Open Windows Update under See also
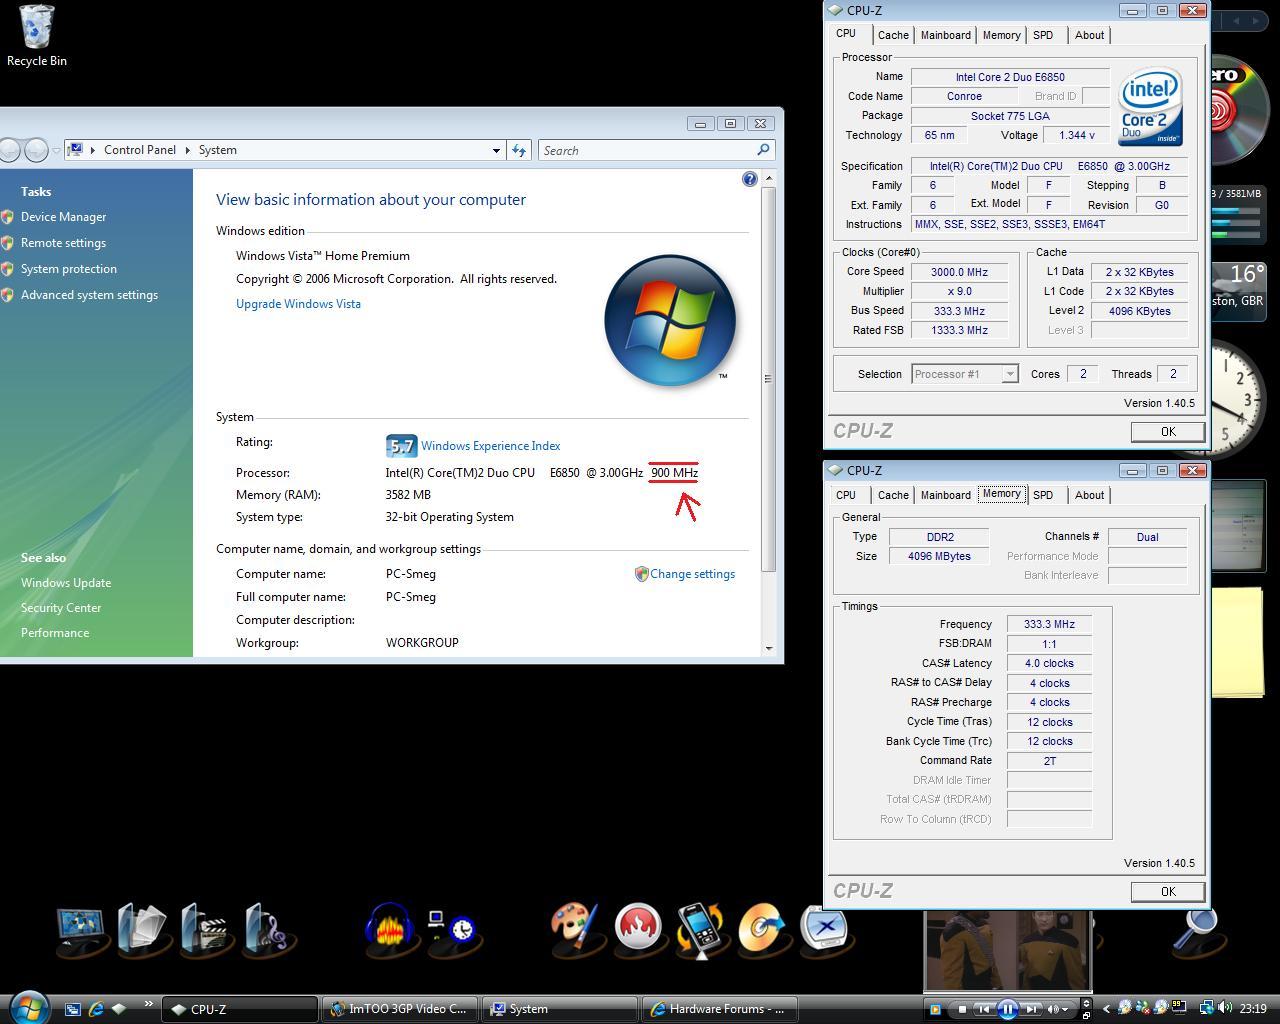The width and height of the screenshot is (1280, 1024). (66, 583)
